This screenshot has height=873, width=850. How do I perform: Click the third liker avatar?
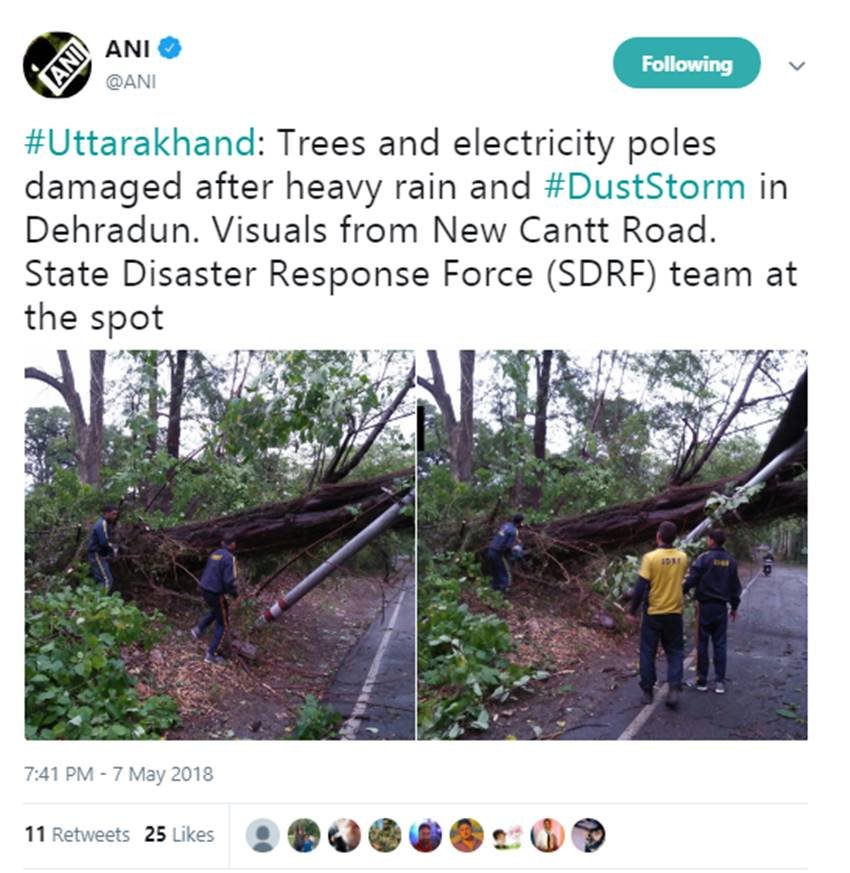pos(344,835)
